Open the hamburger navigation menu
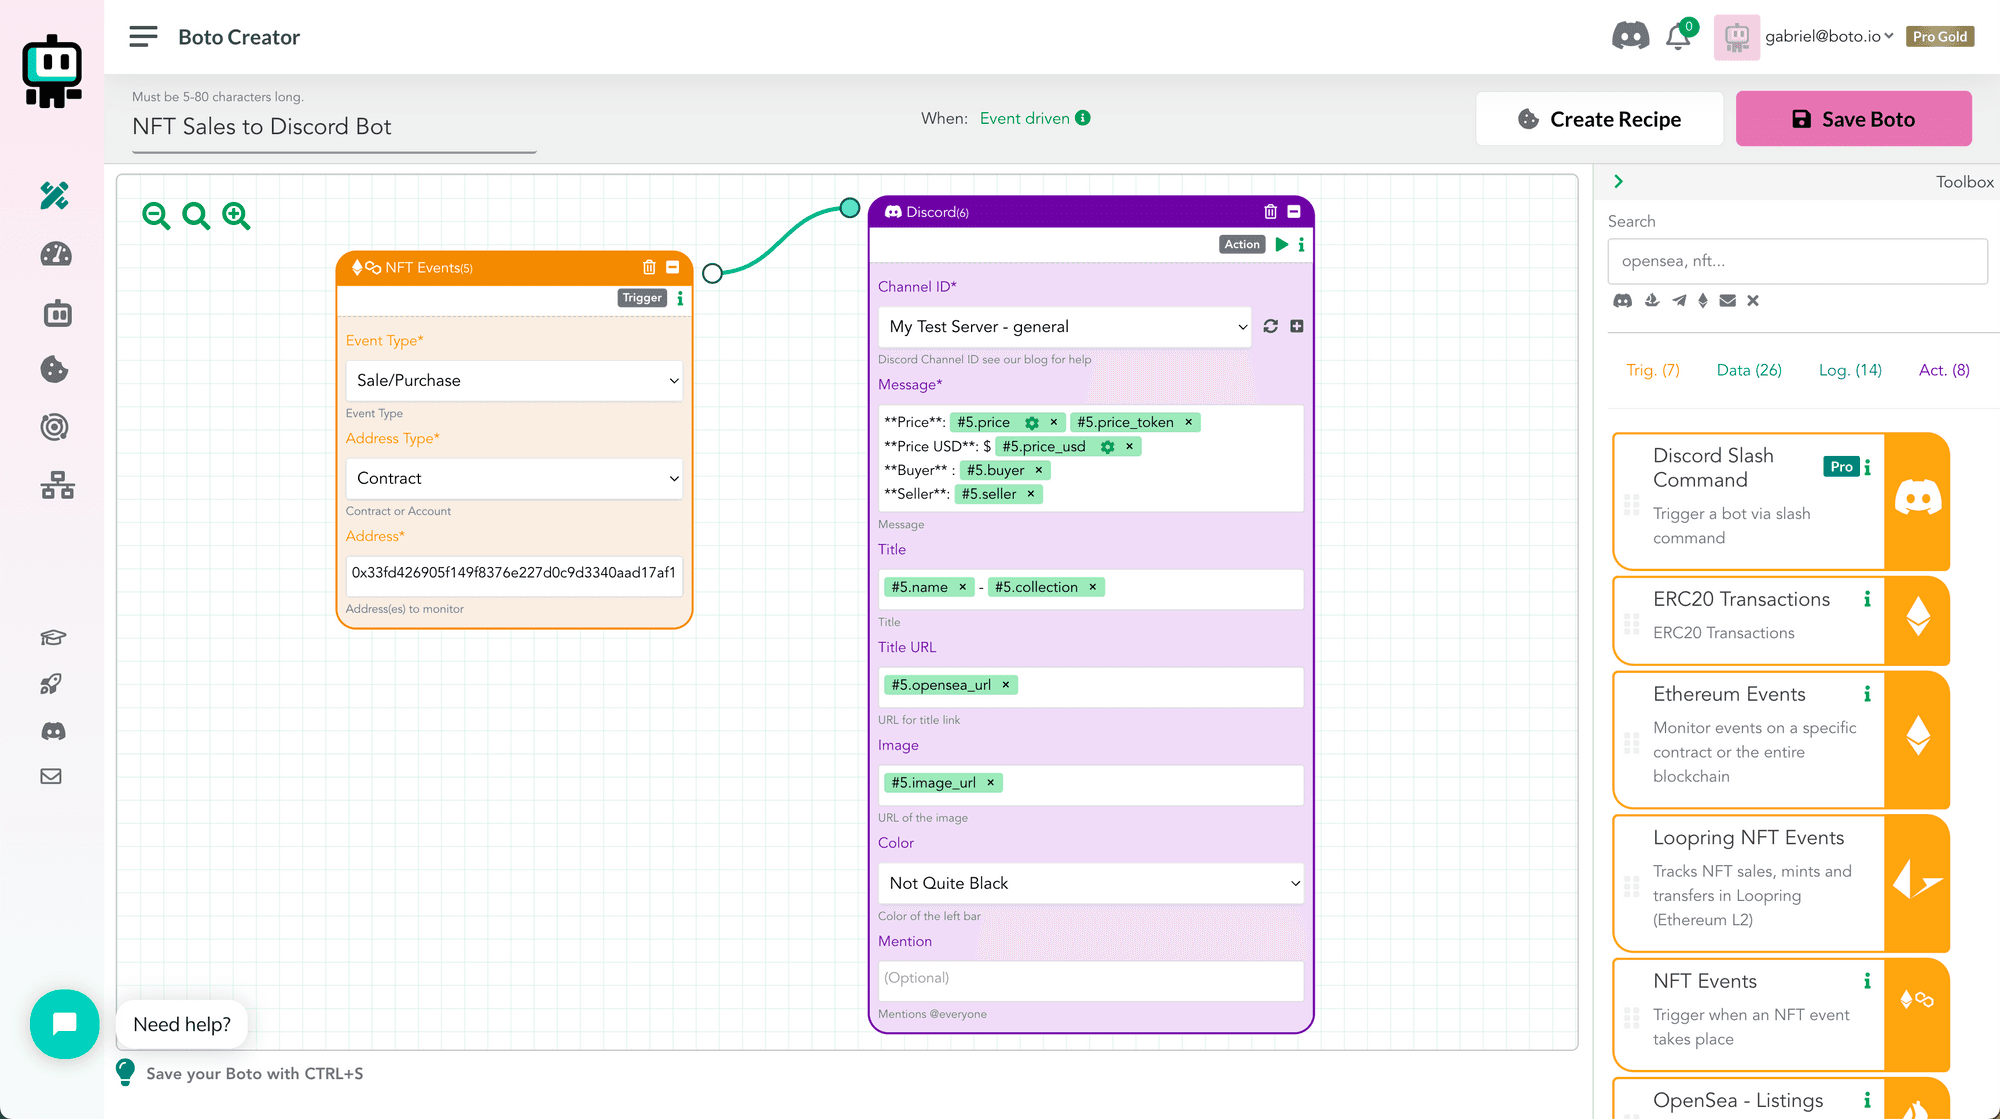 (143, 37)
